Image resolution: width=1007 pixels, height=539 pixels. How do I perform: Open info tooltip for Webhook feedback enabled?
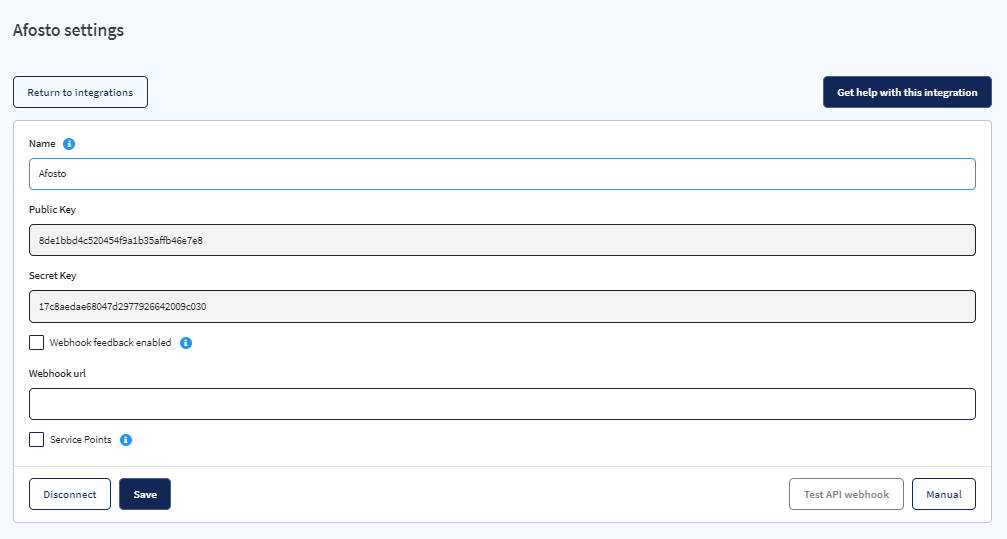point(186,343)
